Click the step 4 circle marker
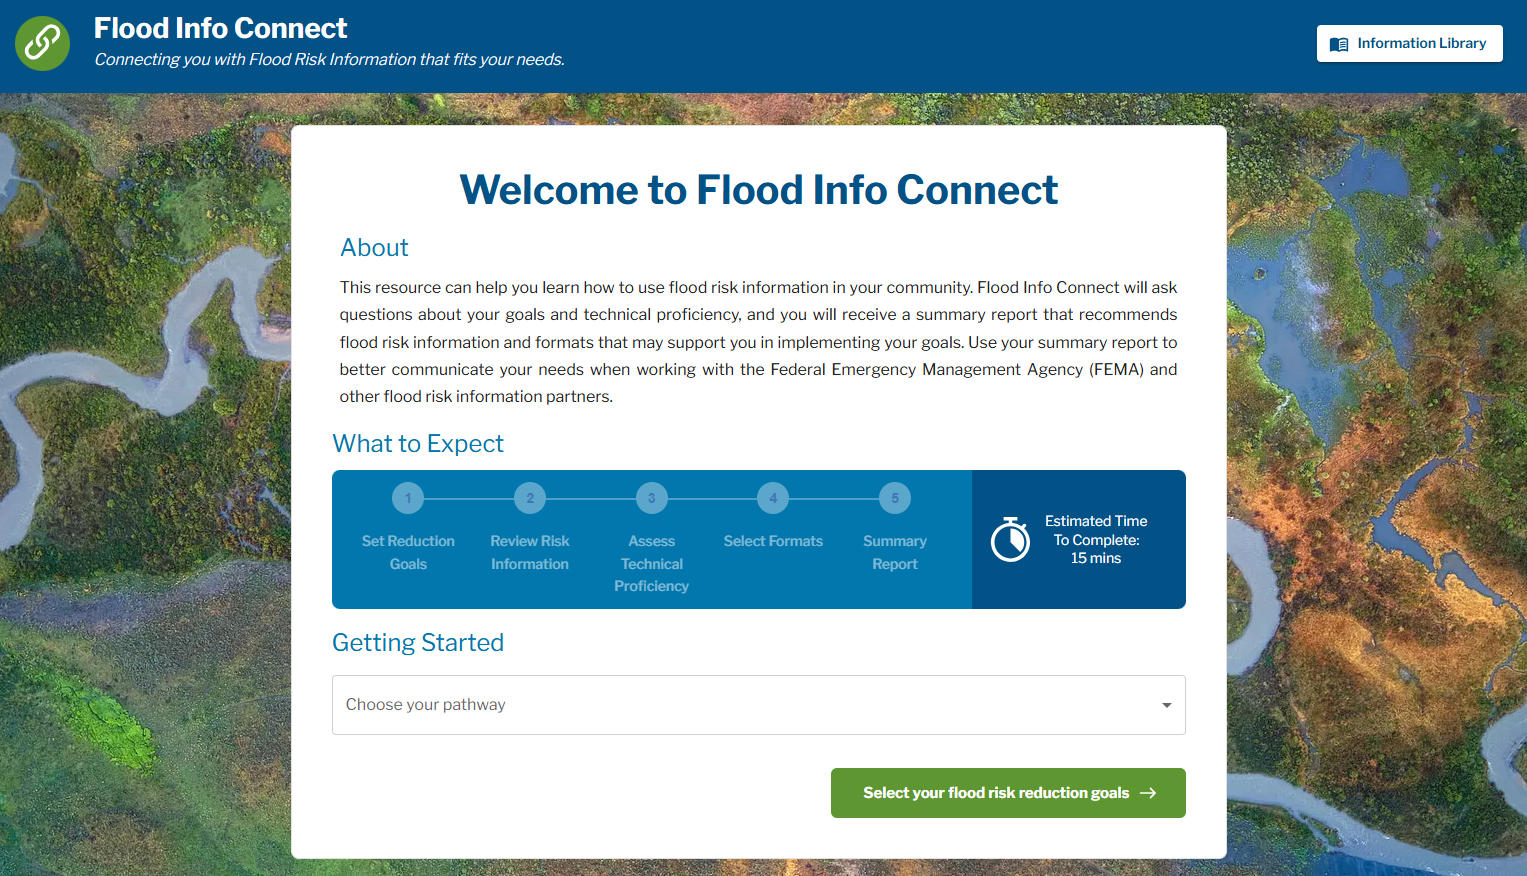 click(773, 498)
